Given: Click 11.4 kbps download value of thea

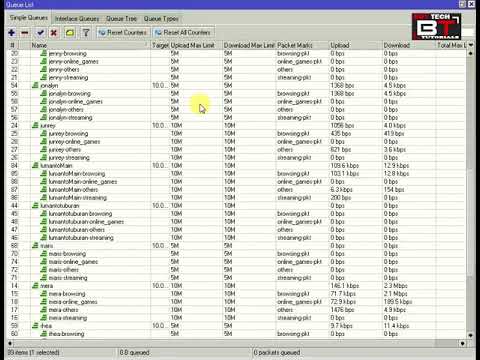Looking at the screenshot, I should [396, 326].
